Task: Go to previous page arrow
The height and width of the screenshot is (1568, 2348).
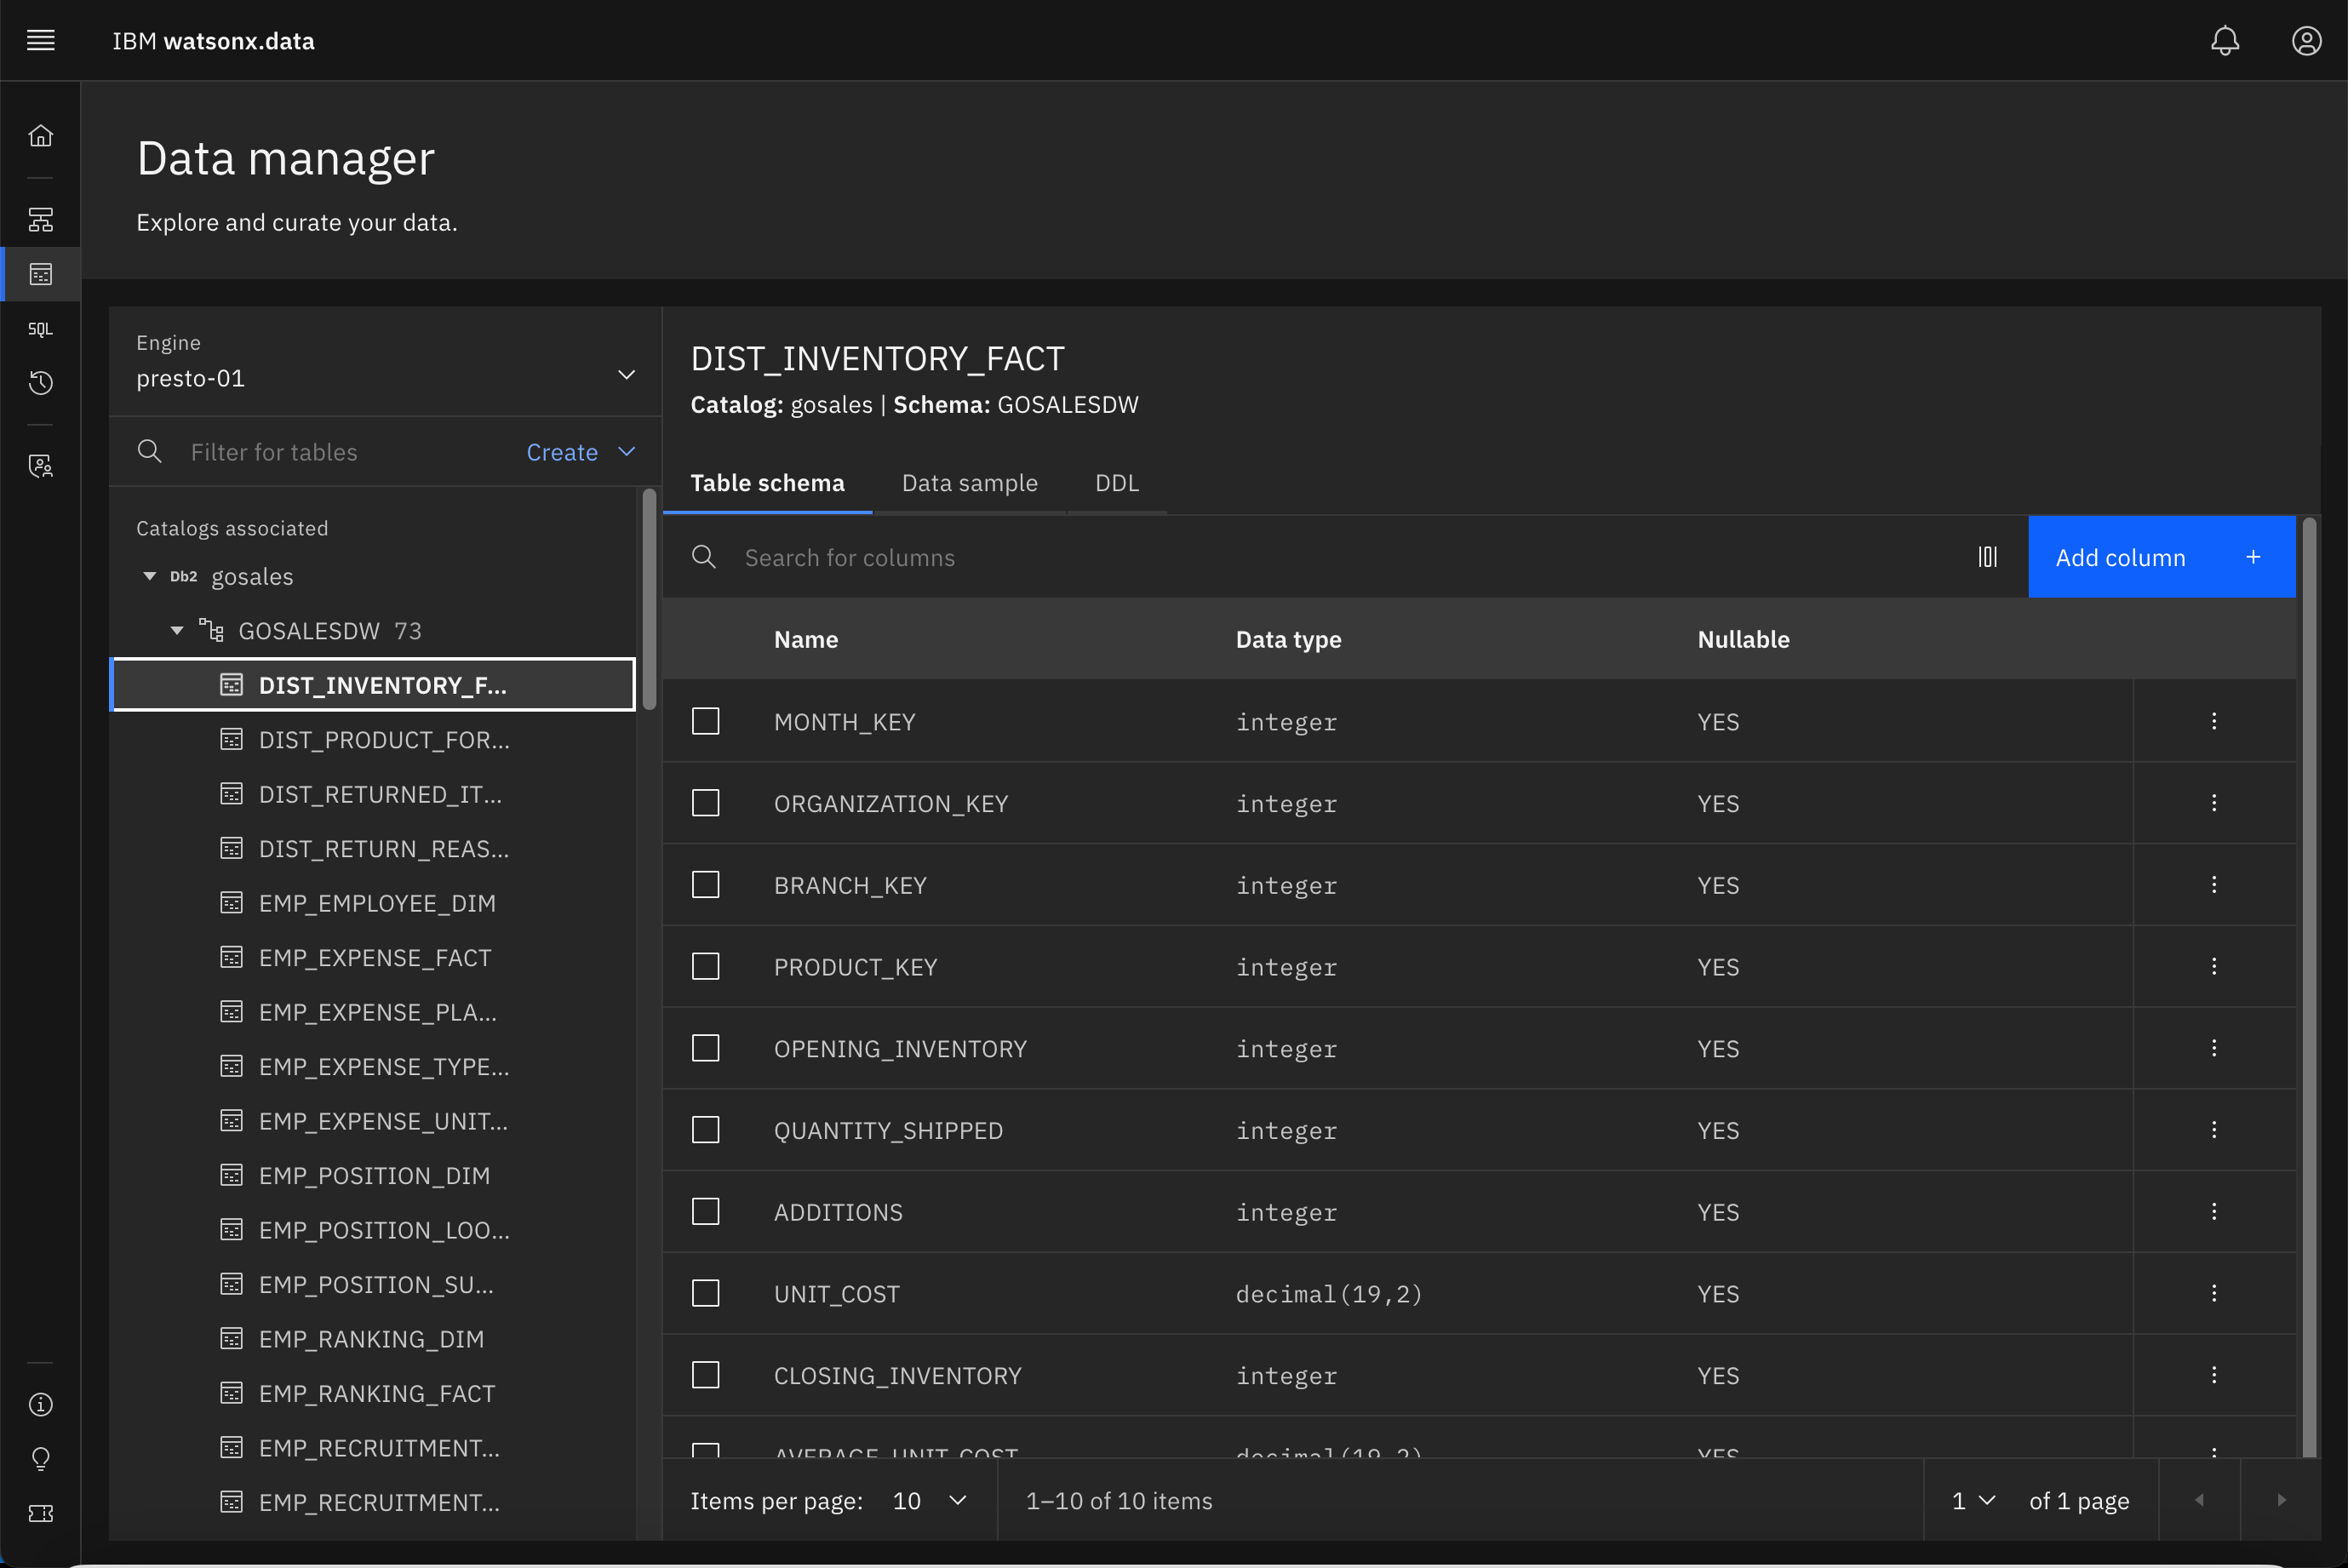Action: (x=2199, y=1500)
